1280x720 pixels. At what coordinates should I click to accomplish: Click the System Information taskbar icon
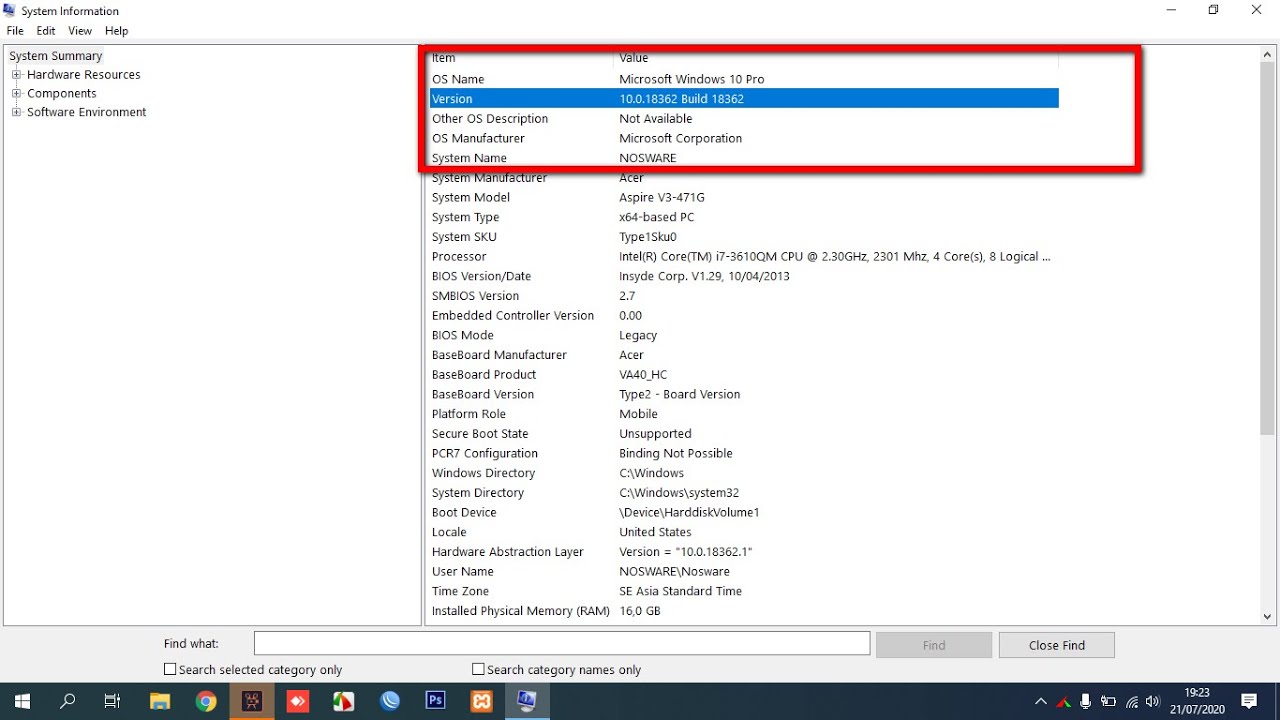click(x=527, y=701)
